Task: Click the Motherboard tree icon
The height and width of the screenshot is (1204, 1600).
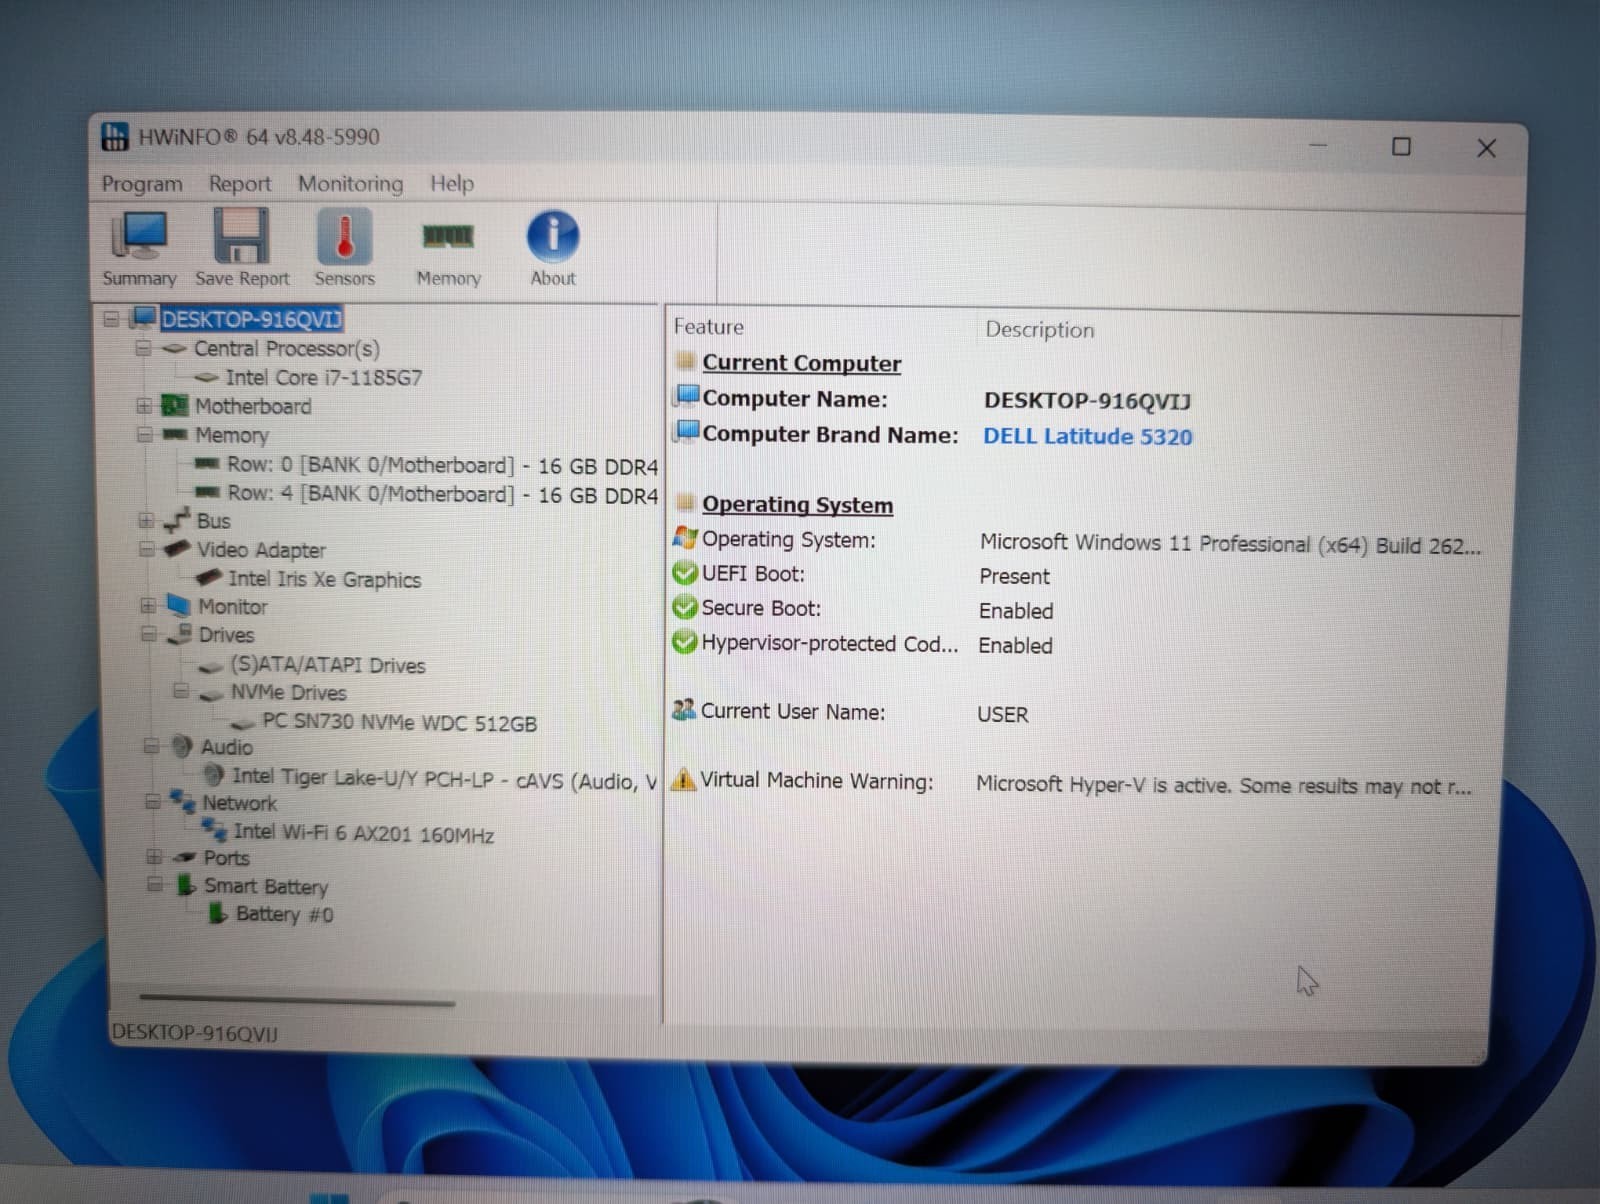Action: click(x=175, y=405)
